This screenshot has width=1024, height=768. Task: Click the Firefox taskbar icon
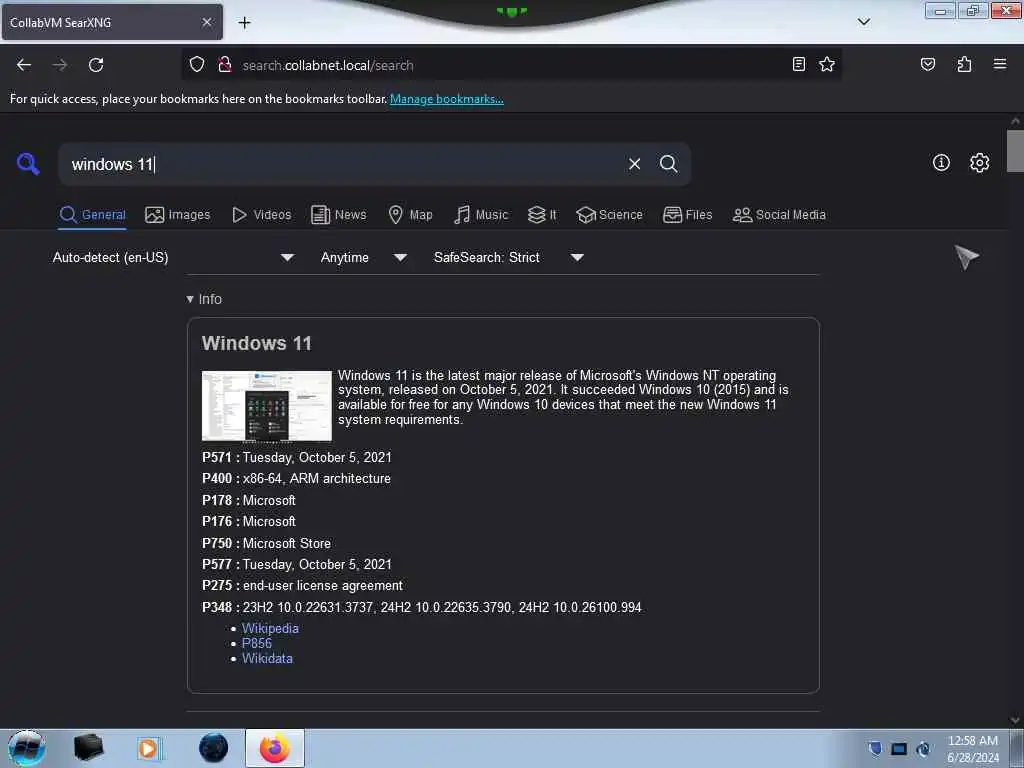click(x=275, y=748)
